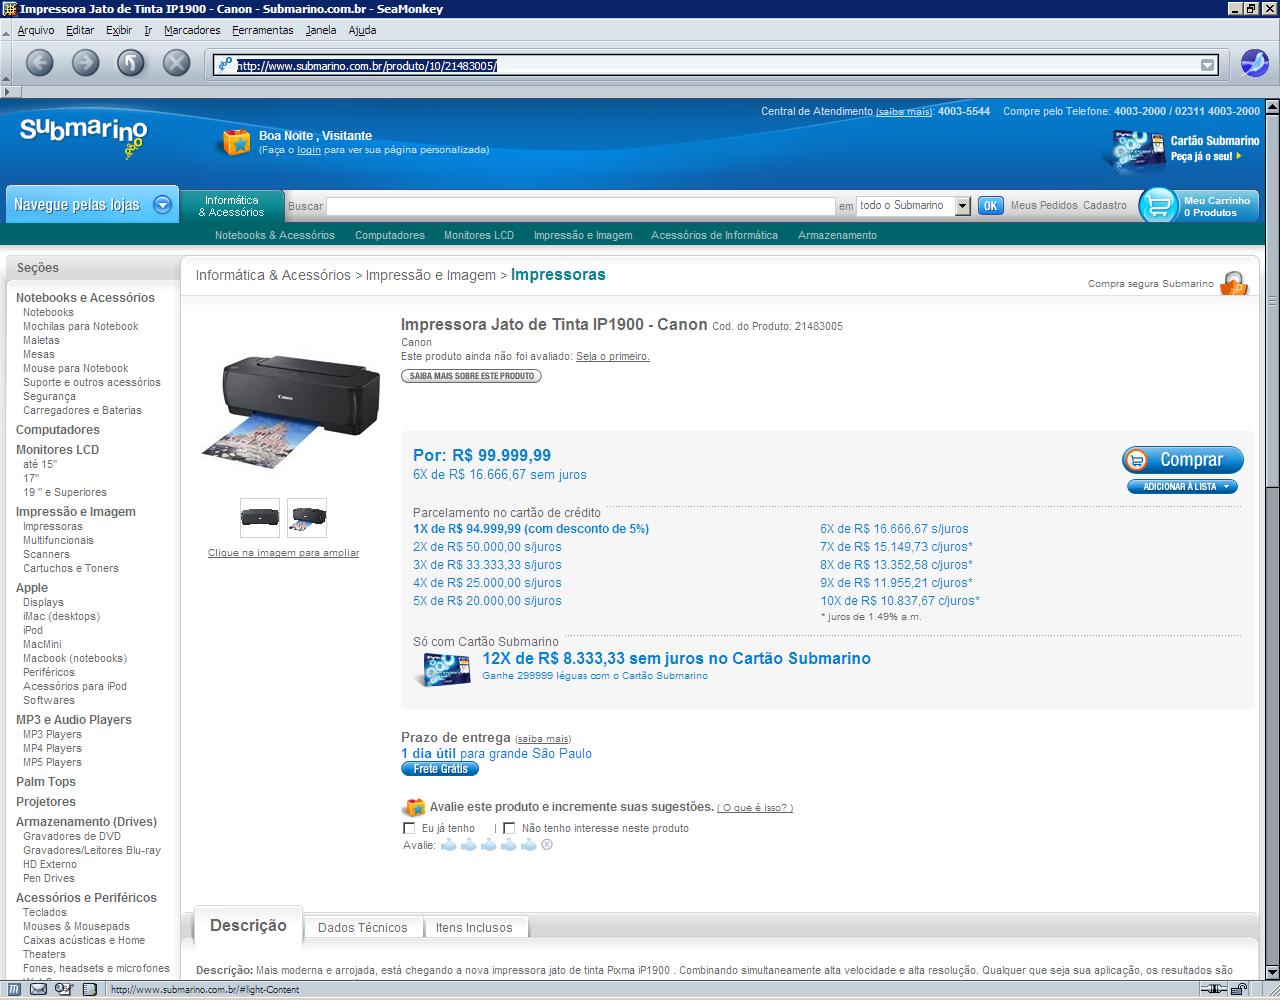1280x1000 pixels.
Task: Reload the page with the toolbar Reload button
Action: 131,63
